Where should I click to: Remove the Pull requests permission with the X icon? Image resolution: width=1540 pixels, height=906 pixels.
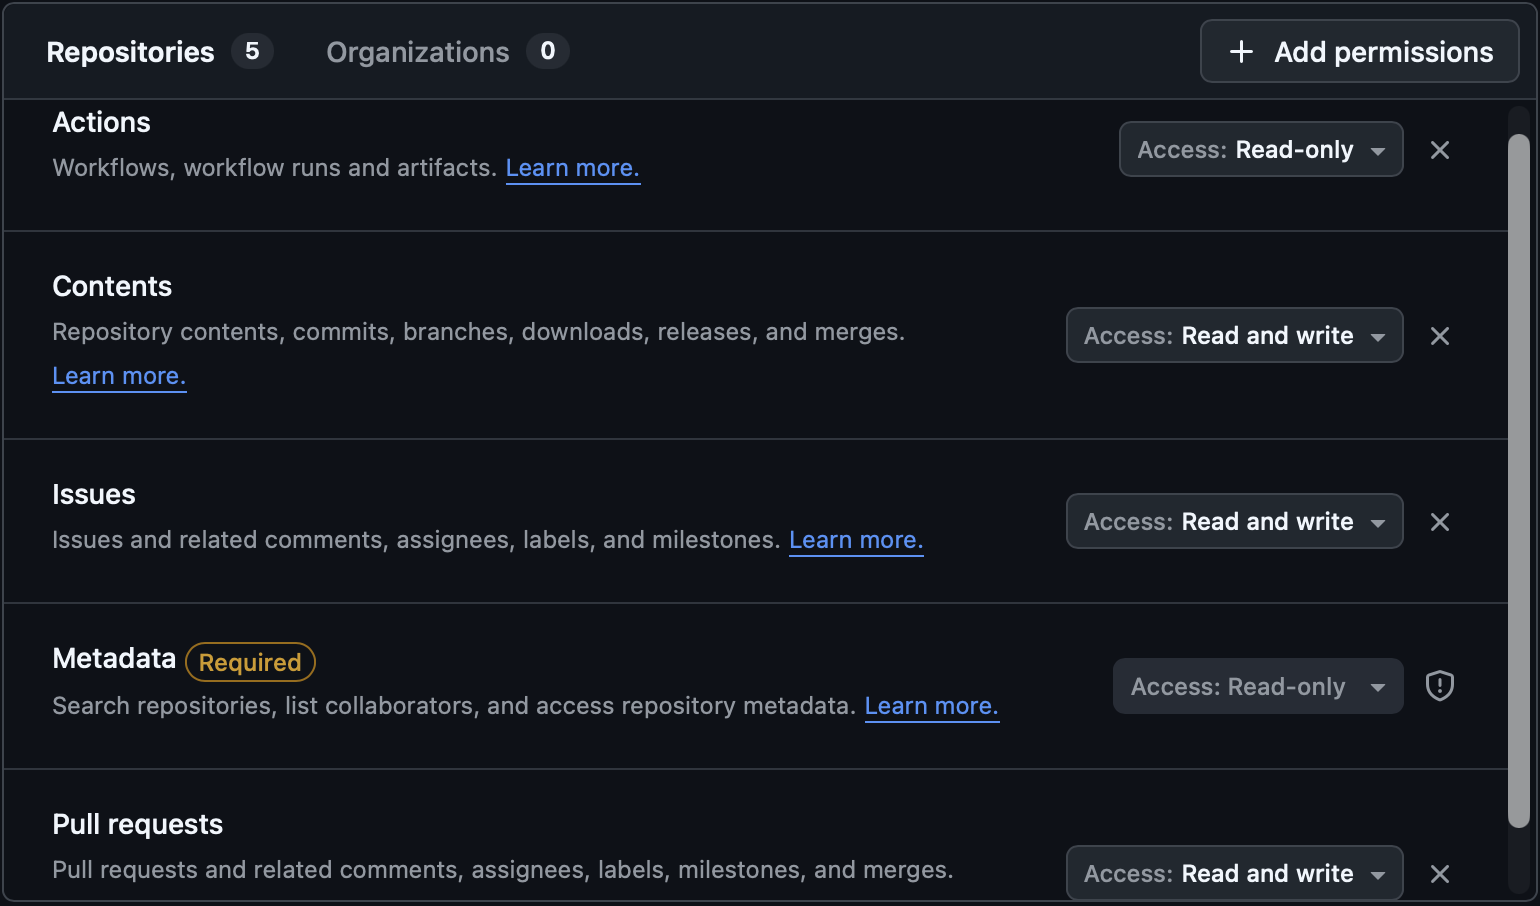click(1440, 872)
